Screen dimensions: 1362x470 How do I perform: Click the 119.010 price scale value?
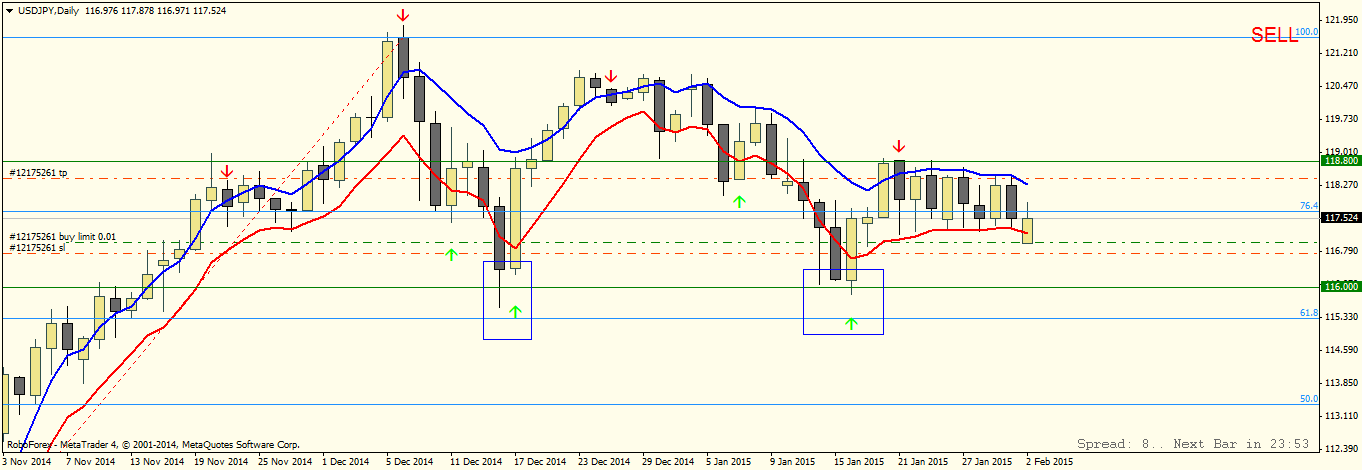(x=1340, y=152)
